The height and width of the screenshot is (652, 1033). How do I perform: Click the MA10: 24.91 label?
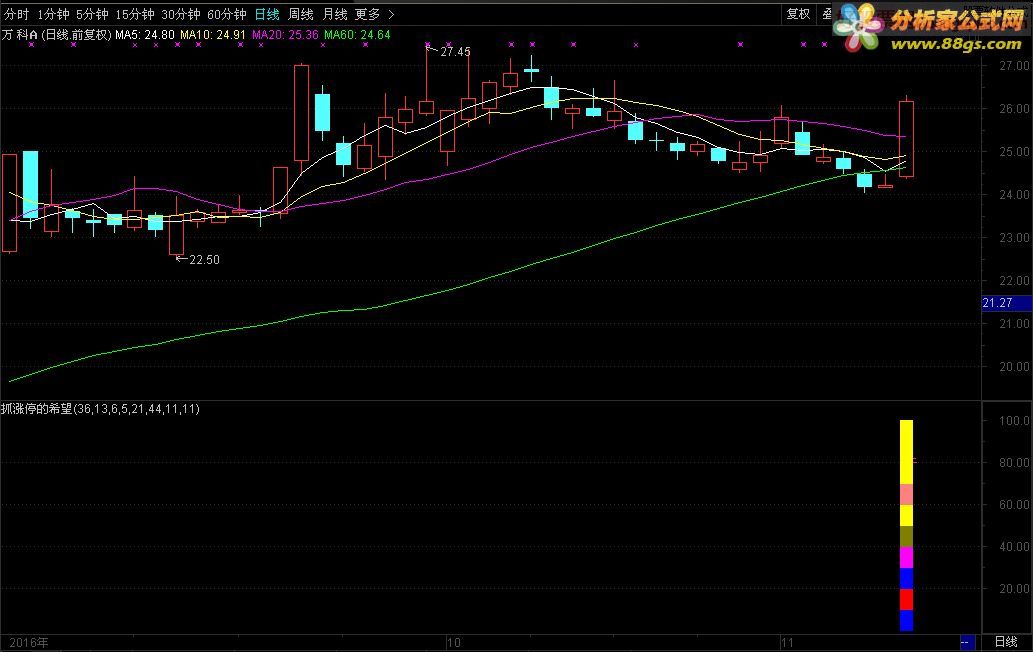point(213,34)
